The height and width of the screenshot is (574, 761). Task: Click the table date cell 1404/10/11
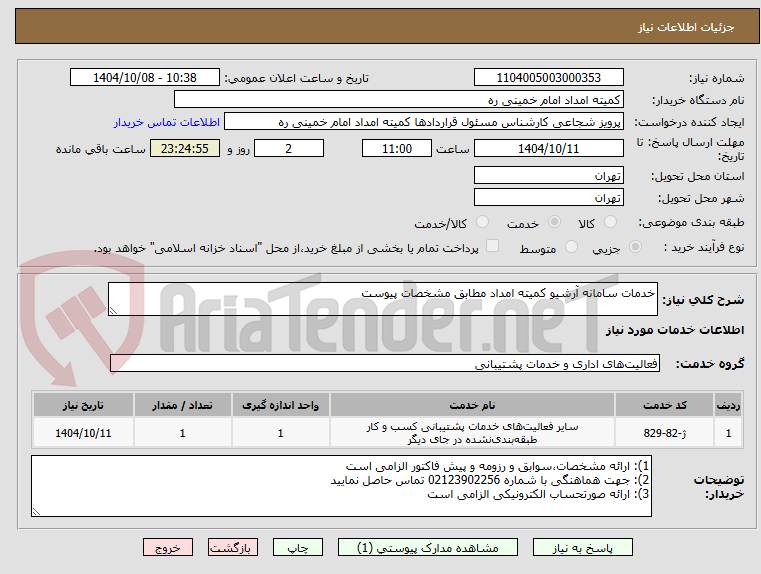(83, 433)
